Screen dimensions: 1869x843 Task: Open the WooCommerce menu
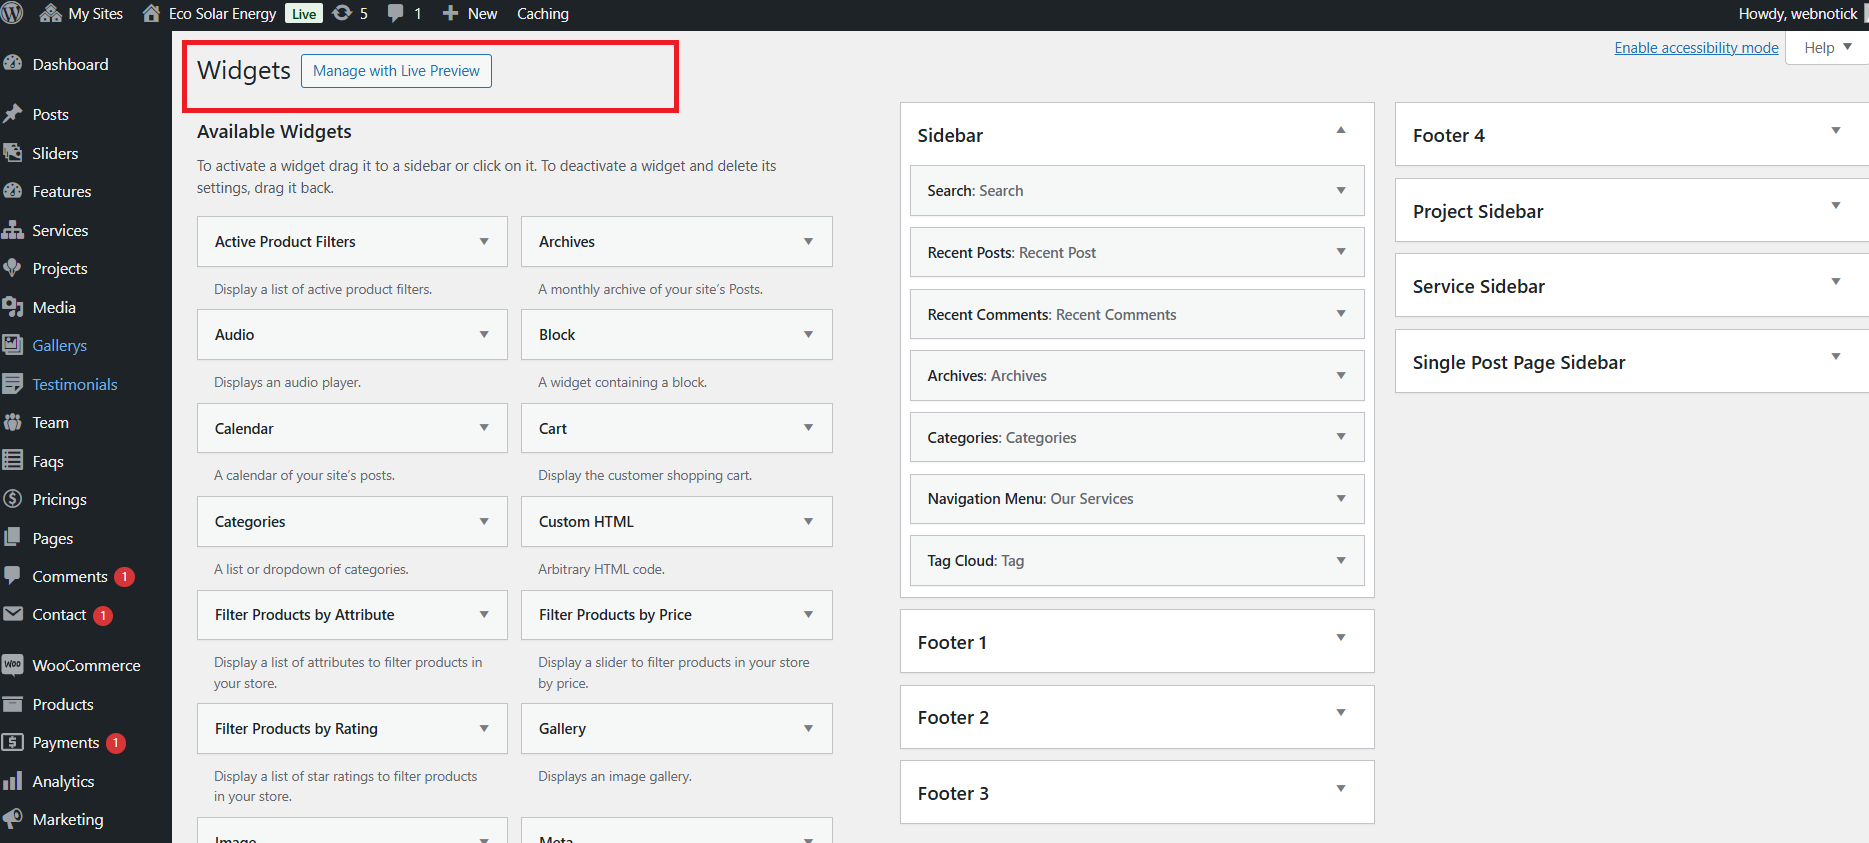pos(86,665)
